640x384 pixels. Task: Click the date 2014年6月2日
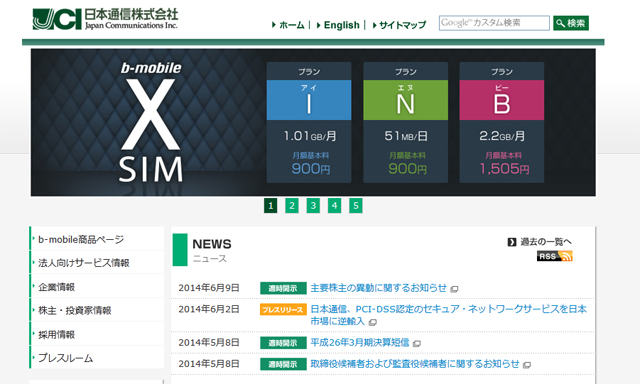point(209,309)
